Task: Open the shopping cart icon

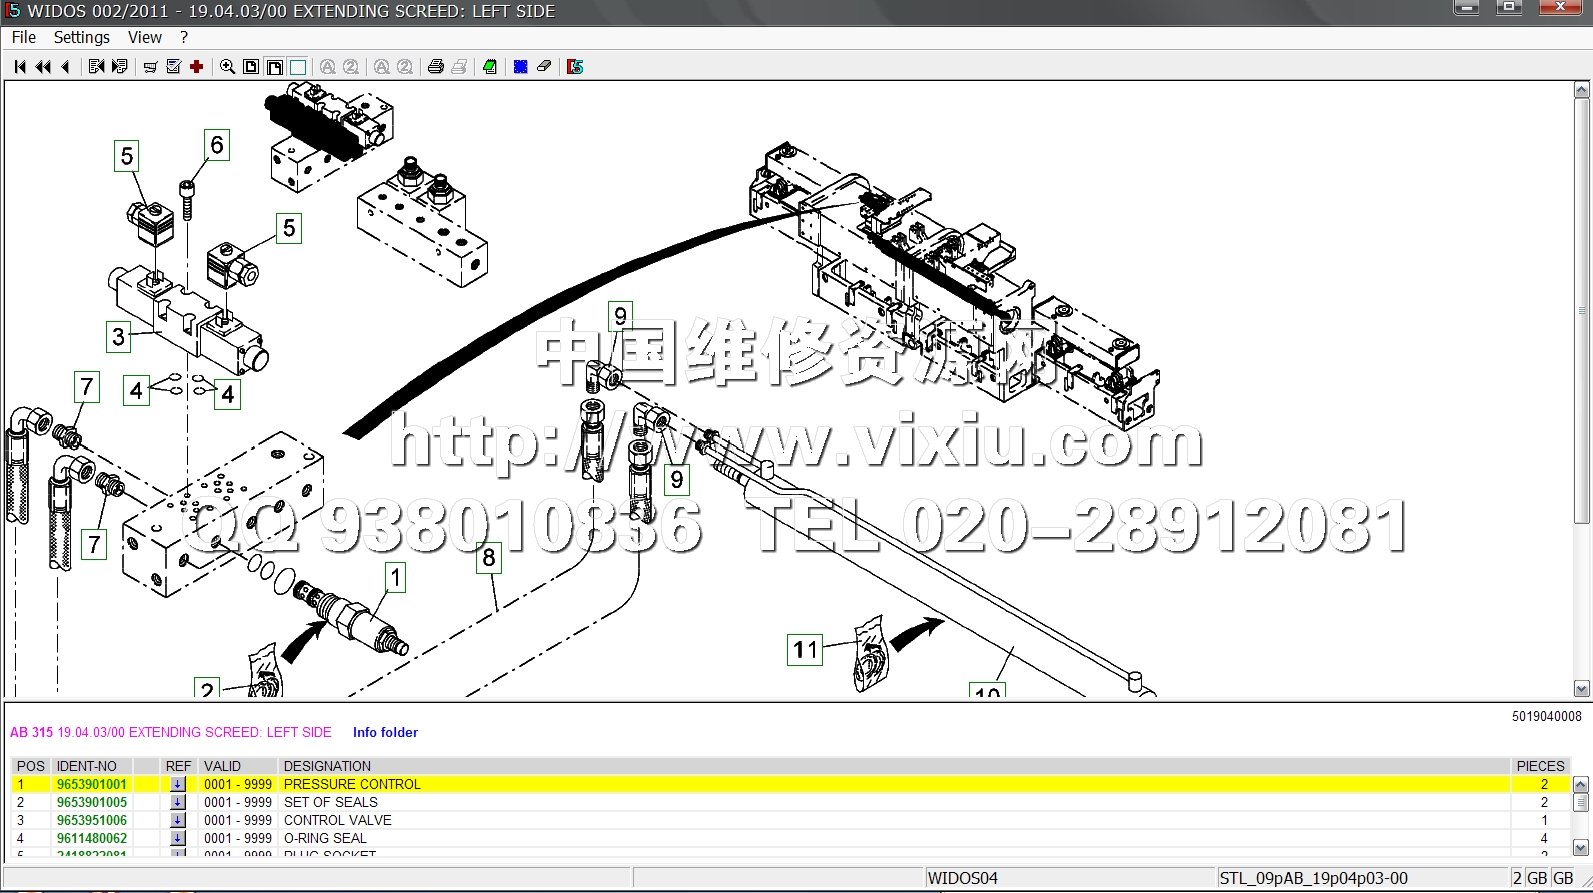Action: (150, 67)
